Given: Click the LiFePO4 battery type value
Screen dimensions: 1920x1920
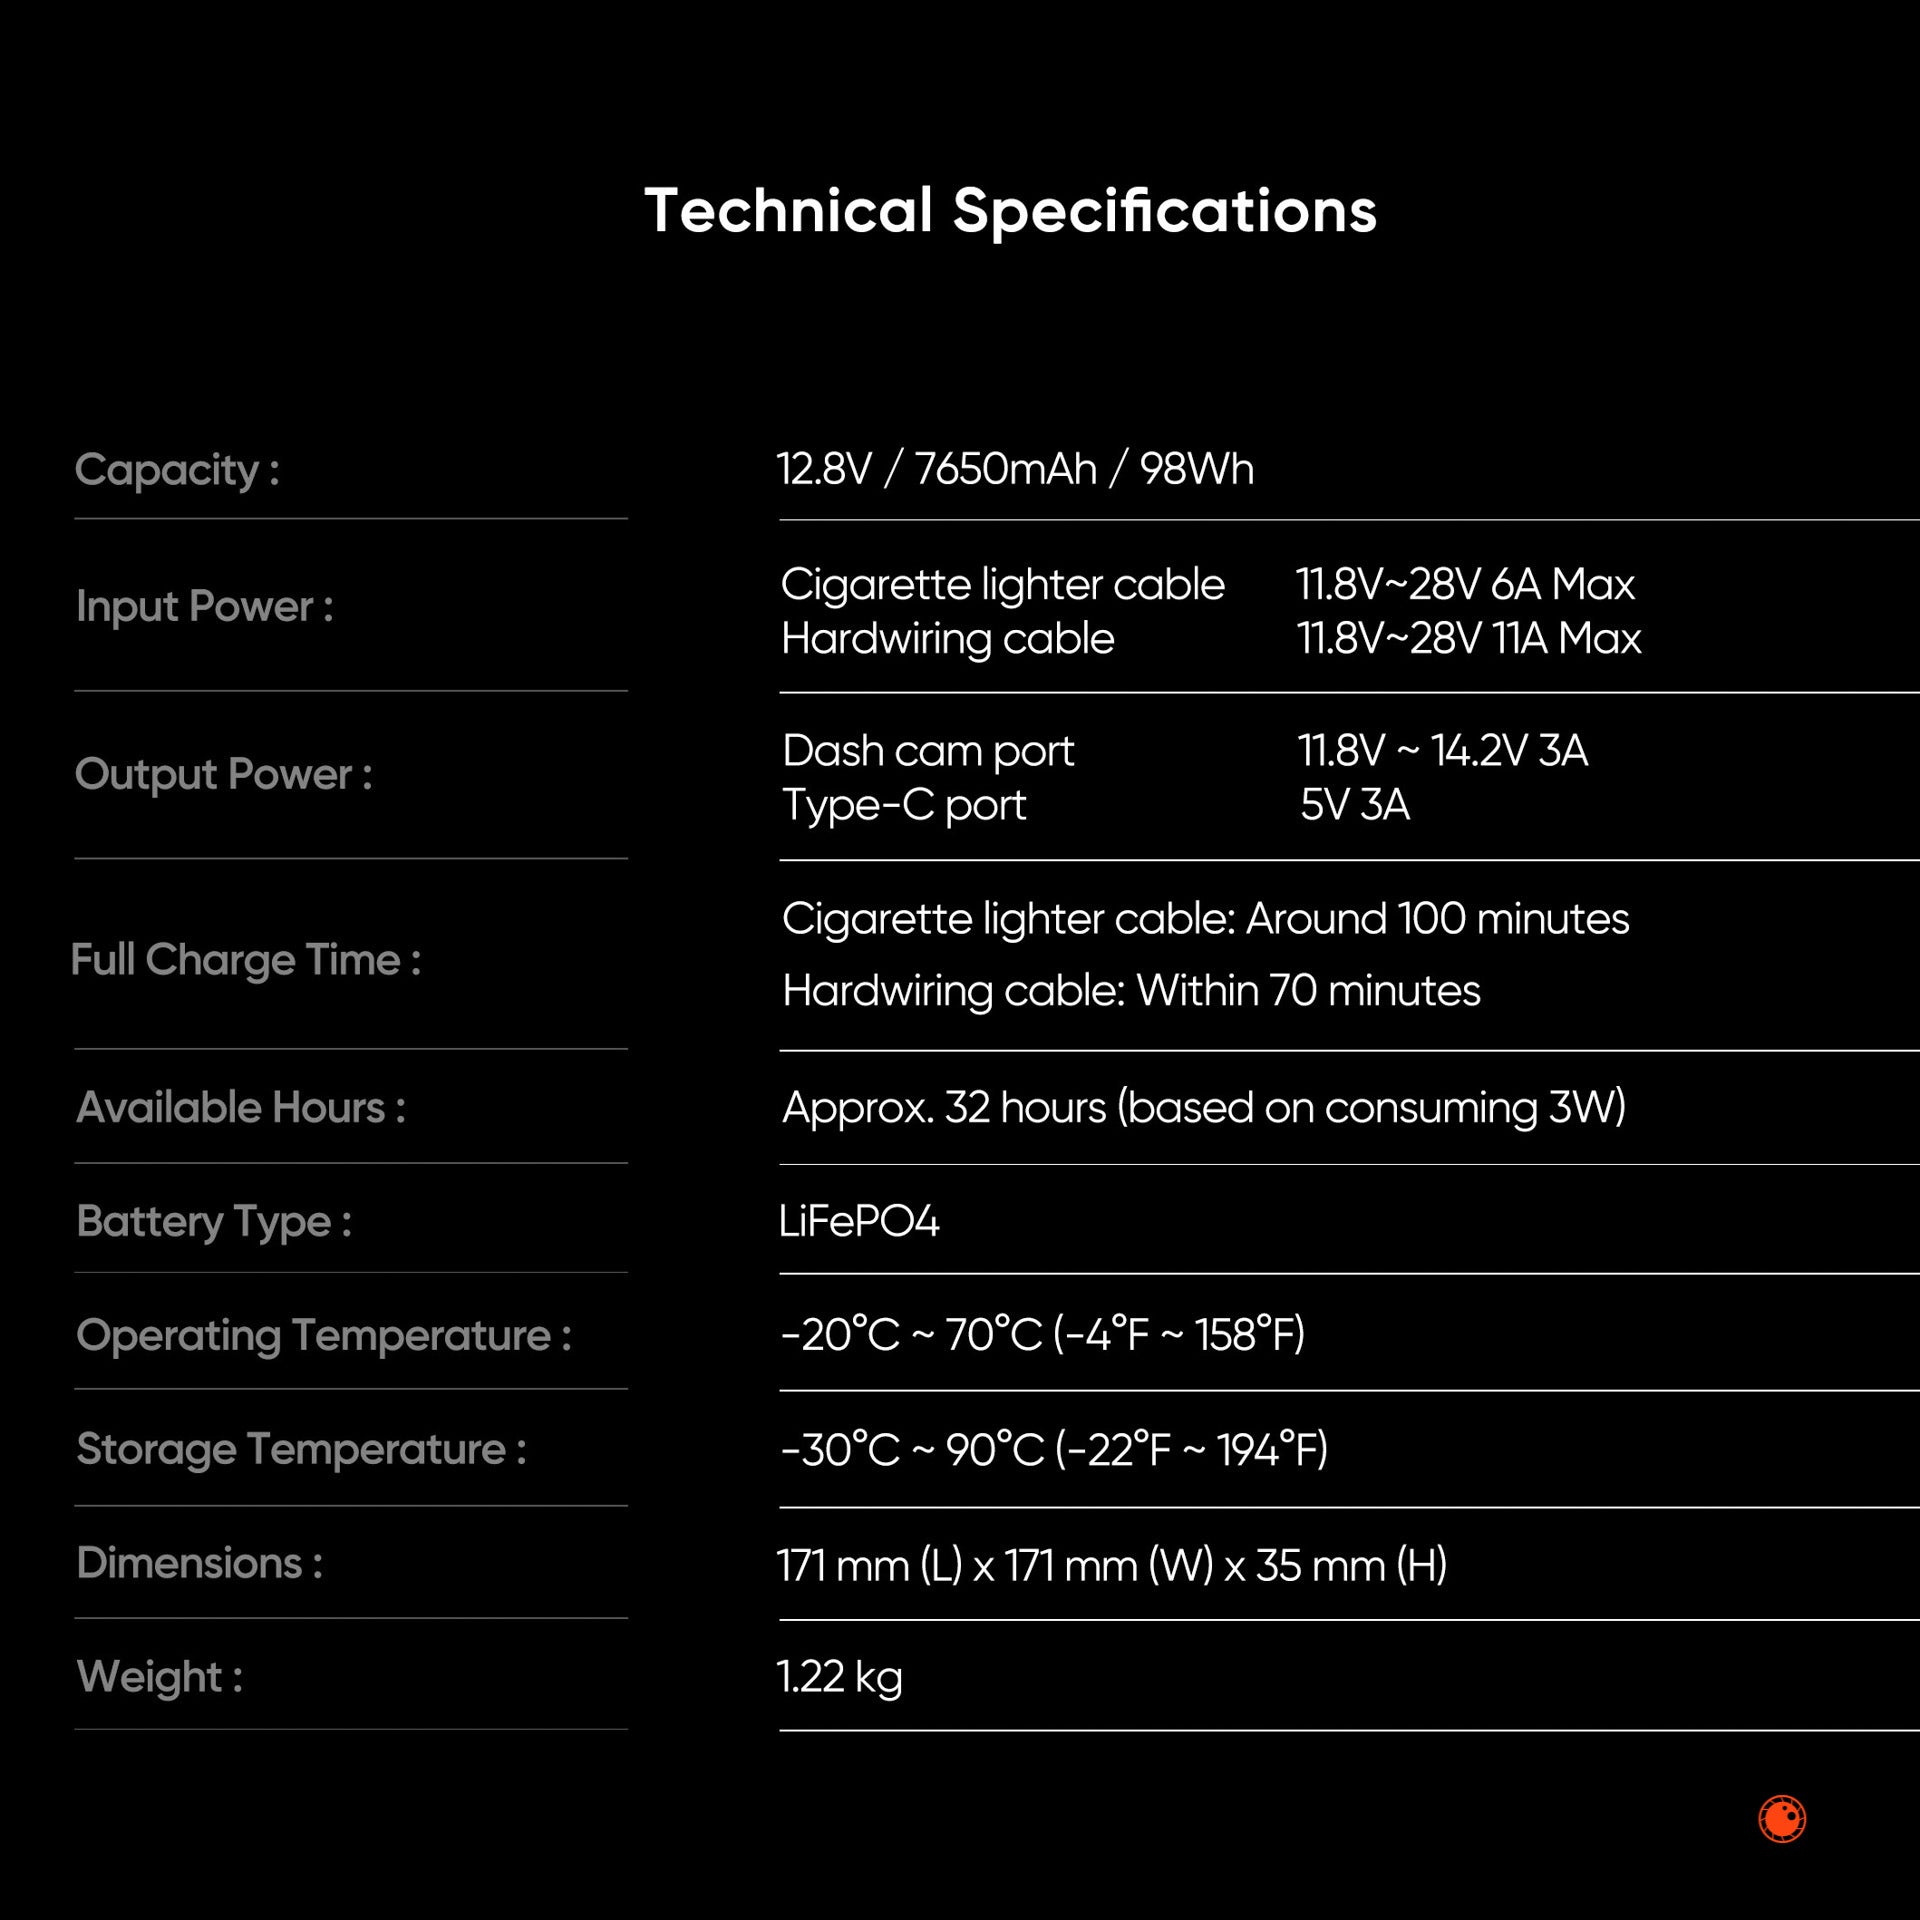Looking at the screenshot, I should 859,1221.
